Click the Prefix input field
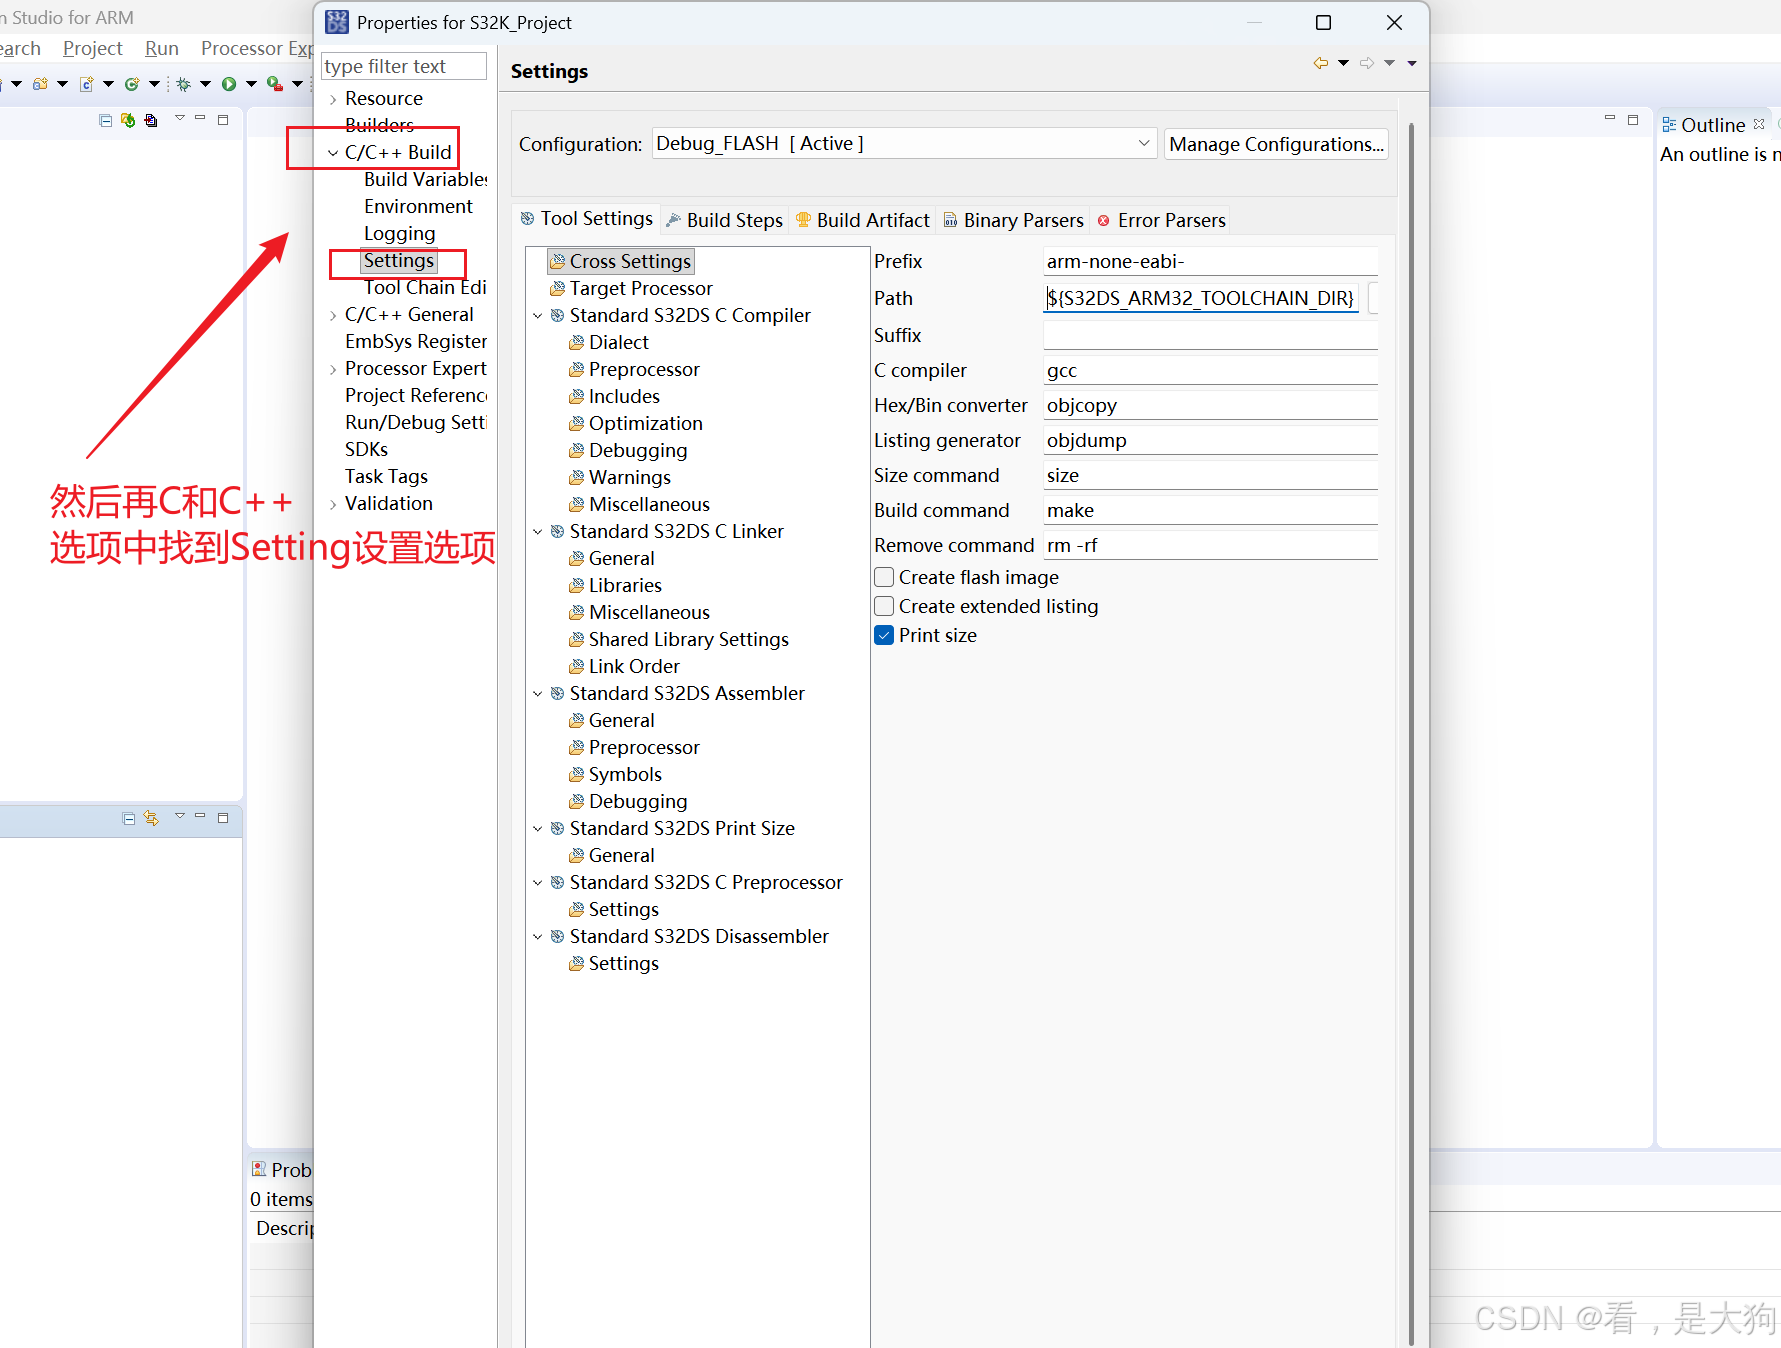1781x1348 pixels. click(1210, 261)
